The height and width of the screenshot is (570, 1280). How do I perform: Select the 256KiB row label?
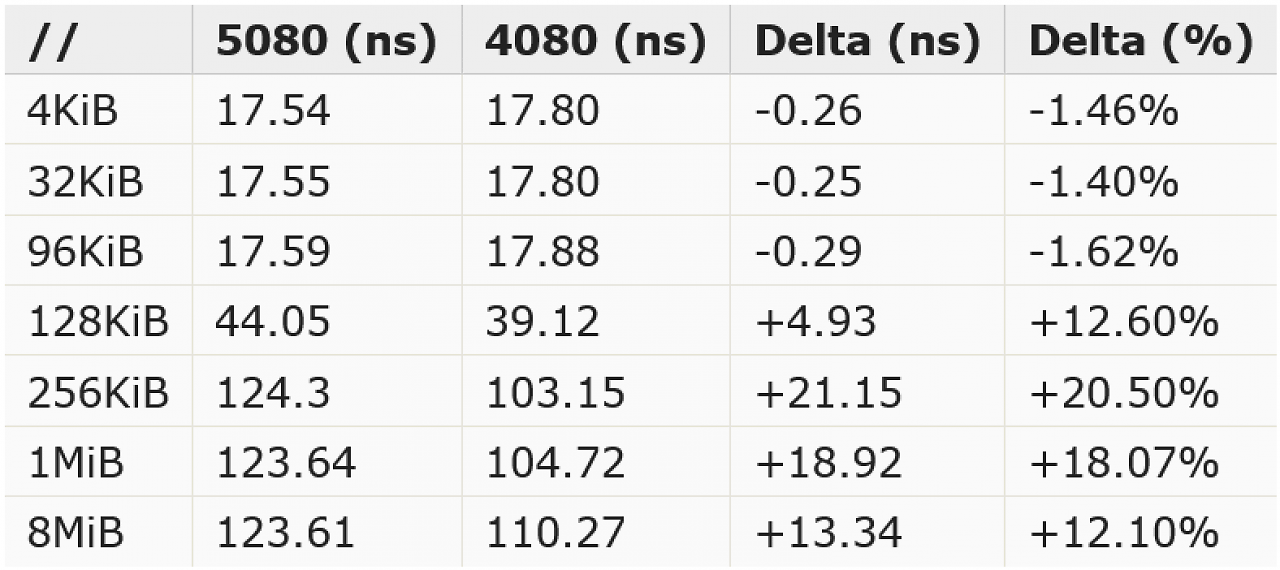coord(98,391)
